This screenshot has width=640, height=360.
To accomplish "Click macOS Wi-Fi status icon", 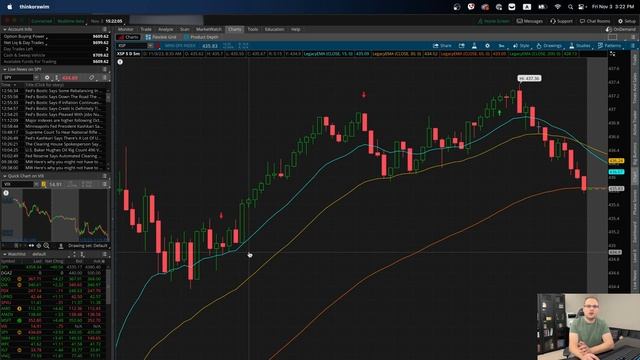I will click(558, 7).
